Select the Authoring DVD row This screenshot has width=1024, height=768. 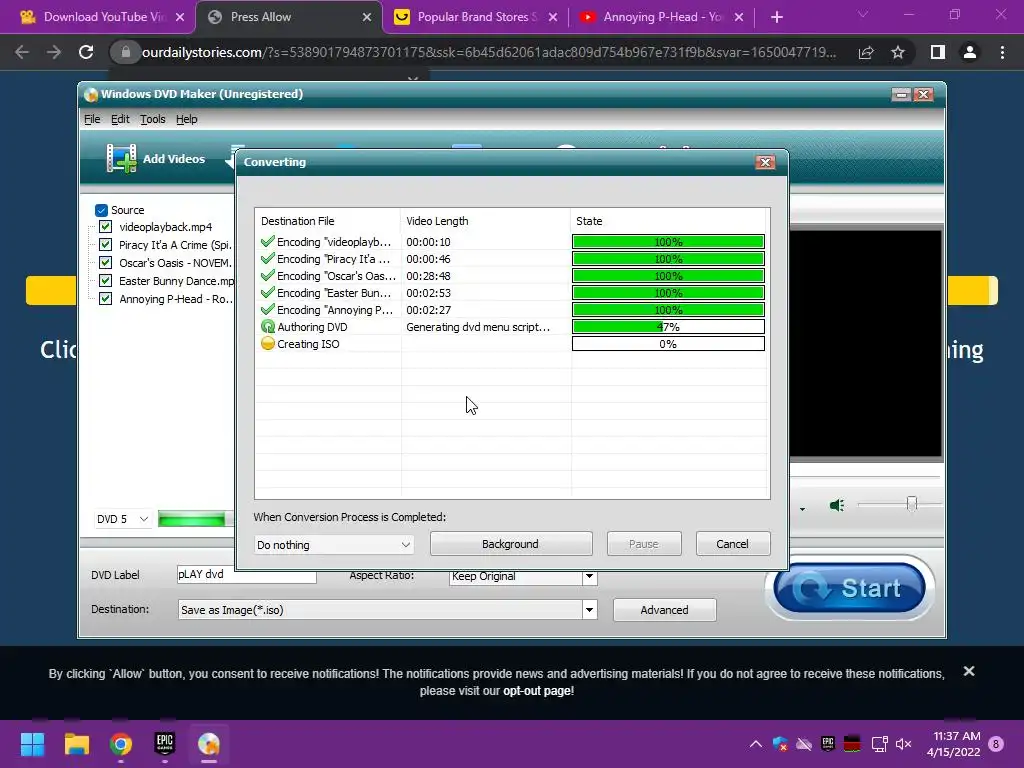point(512,327)
